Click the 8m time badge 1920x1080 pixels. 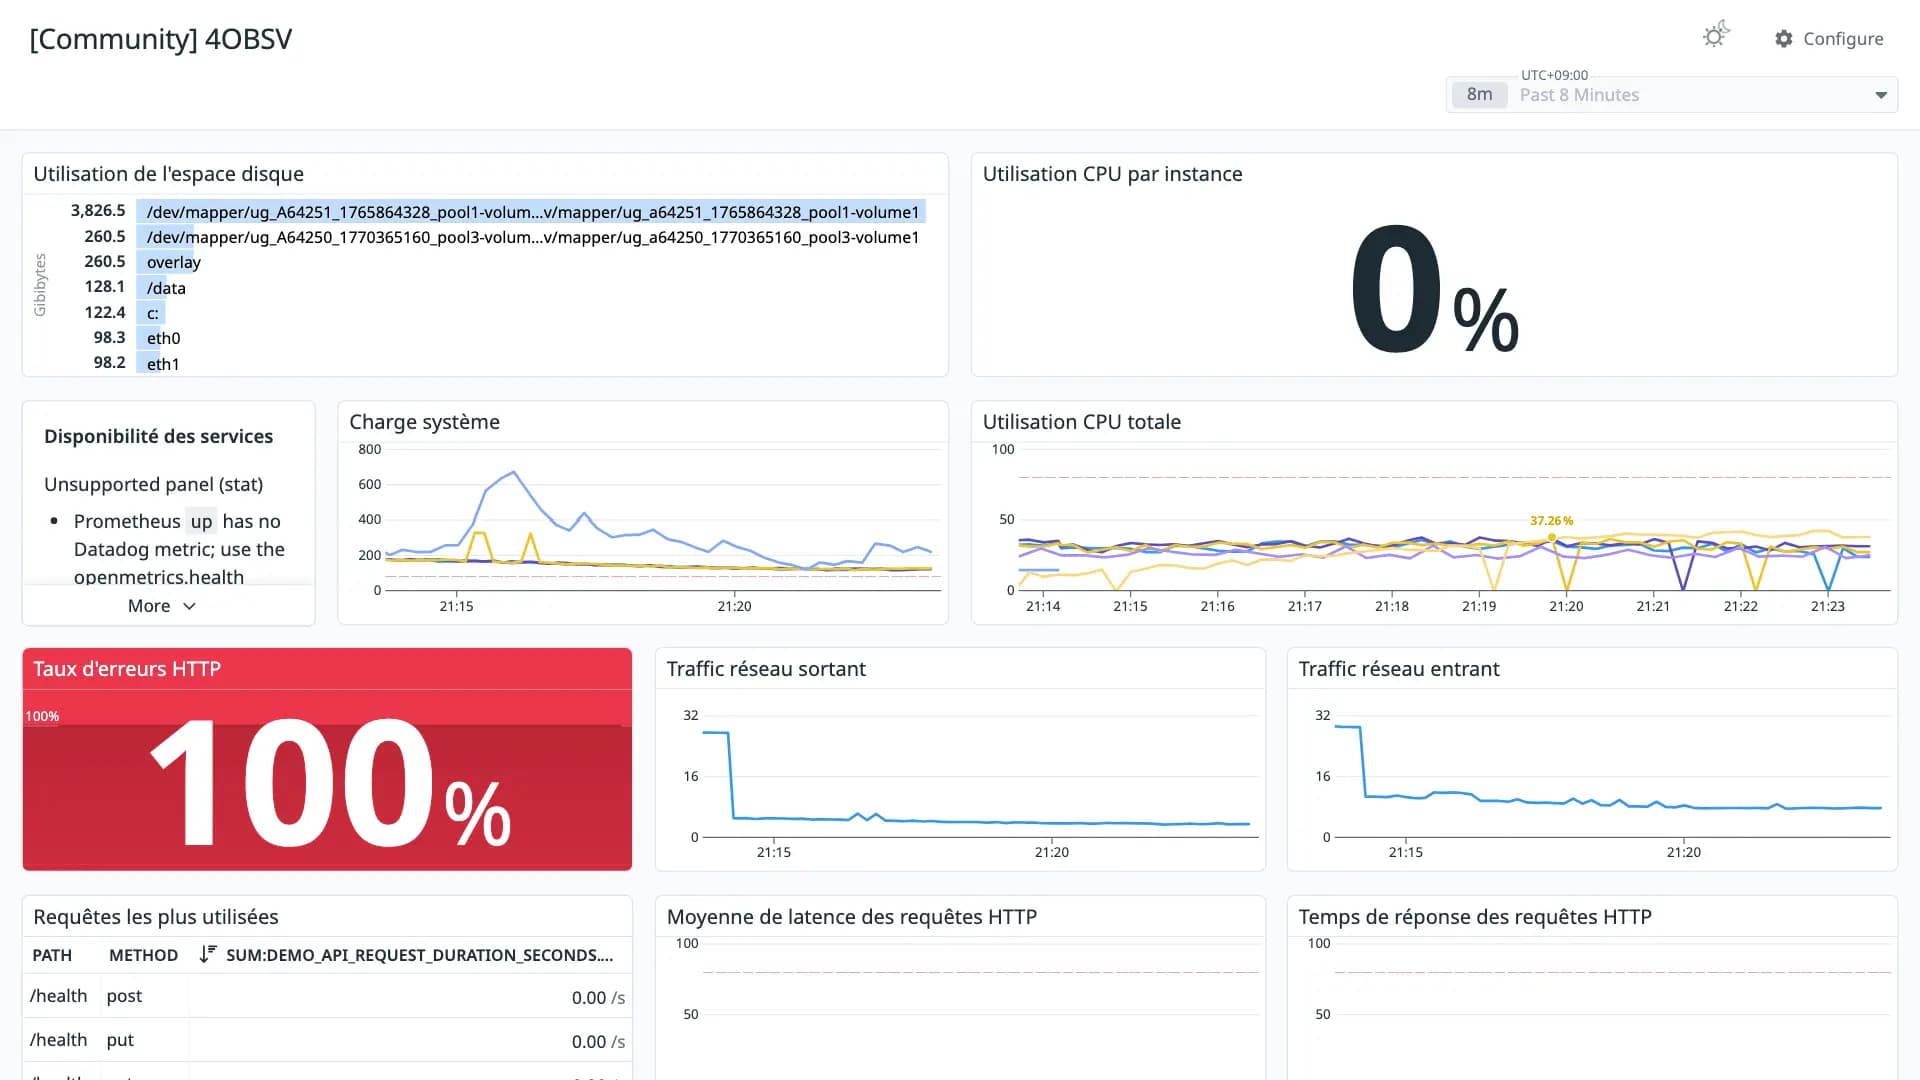pyautogui.click(x=1479, y=95)
